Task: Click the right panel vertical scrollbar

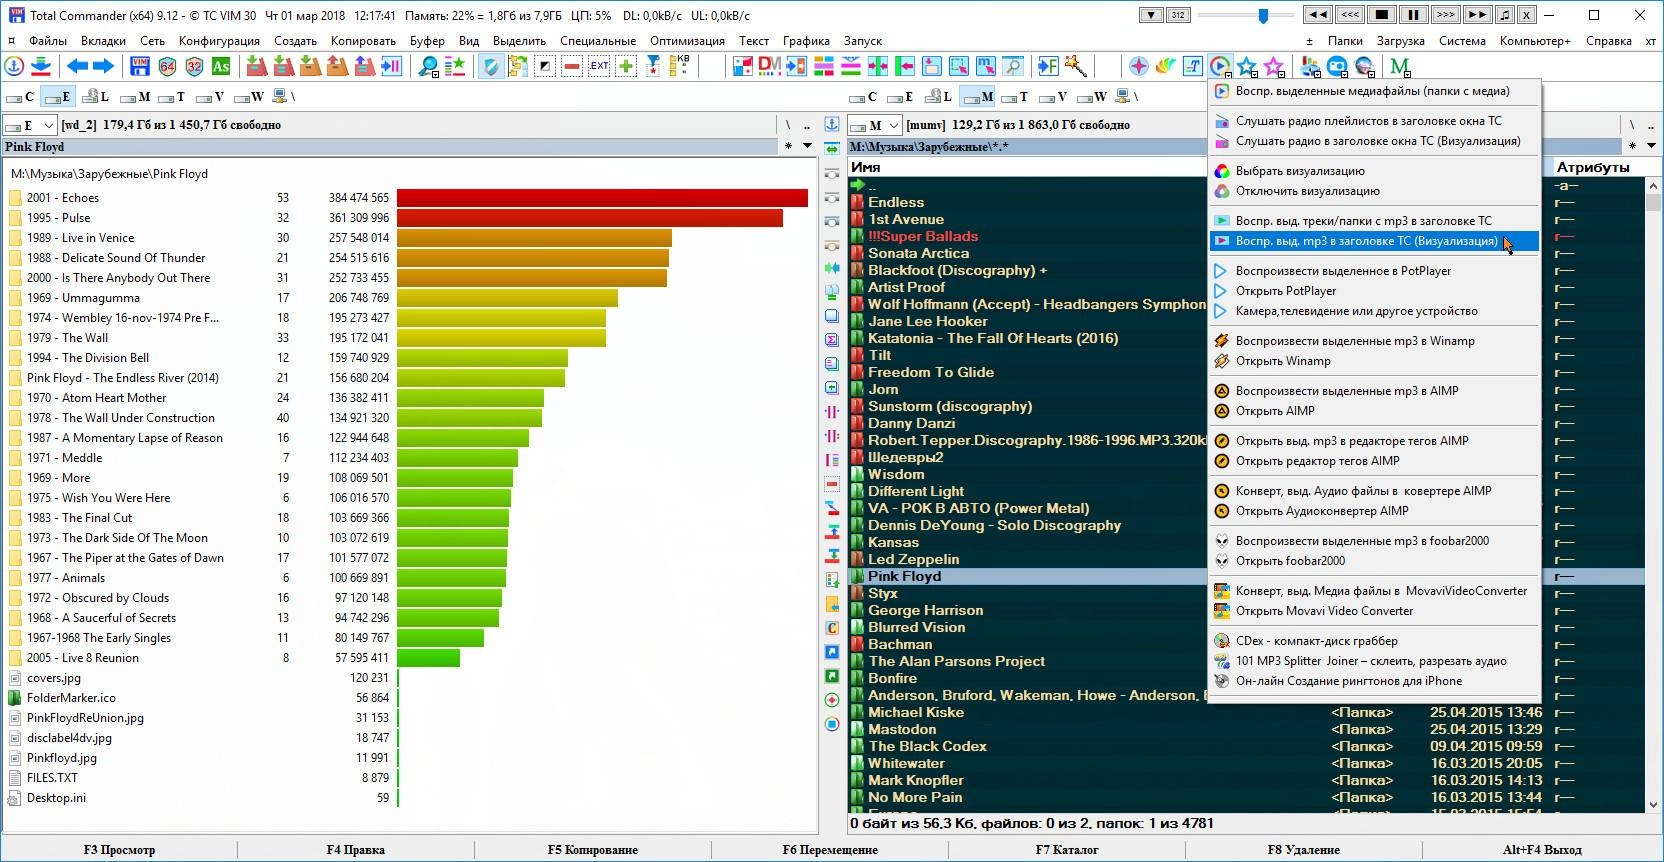Action: (x=1652, y=495)
